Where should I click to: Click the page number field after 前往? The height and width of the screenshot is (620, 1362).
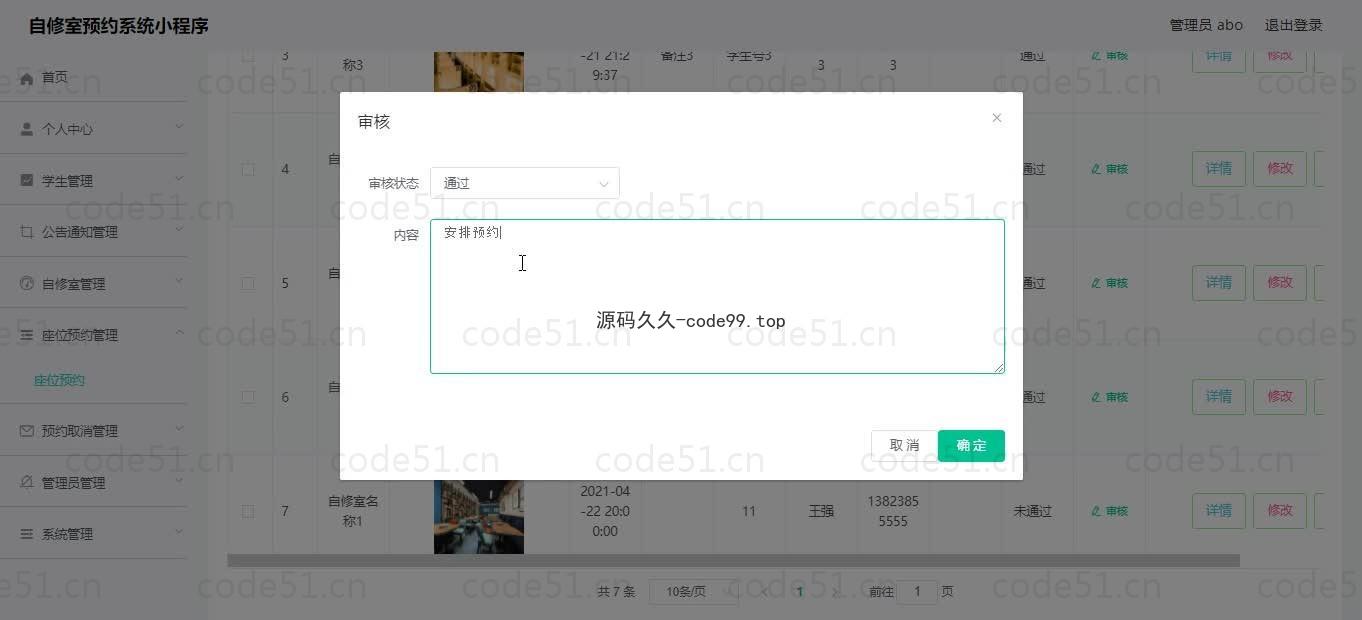(x=917, y=592)
